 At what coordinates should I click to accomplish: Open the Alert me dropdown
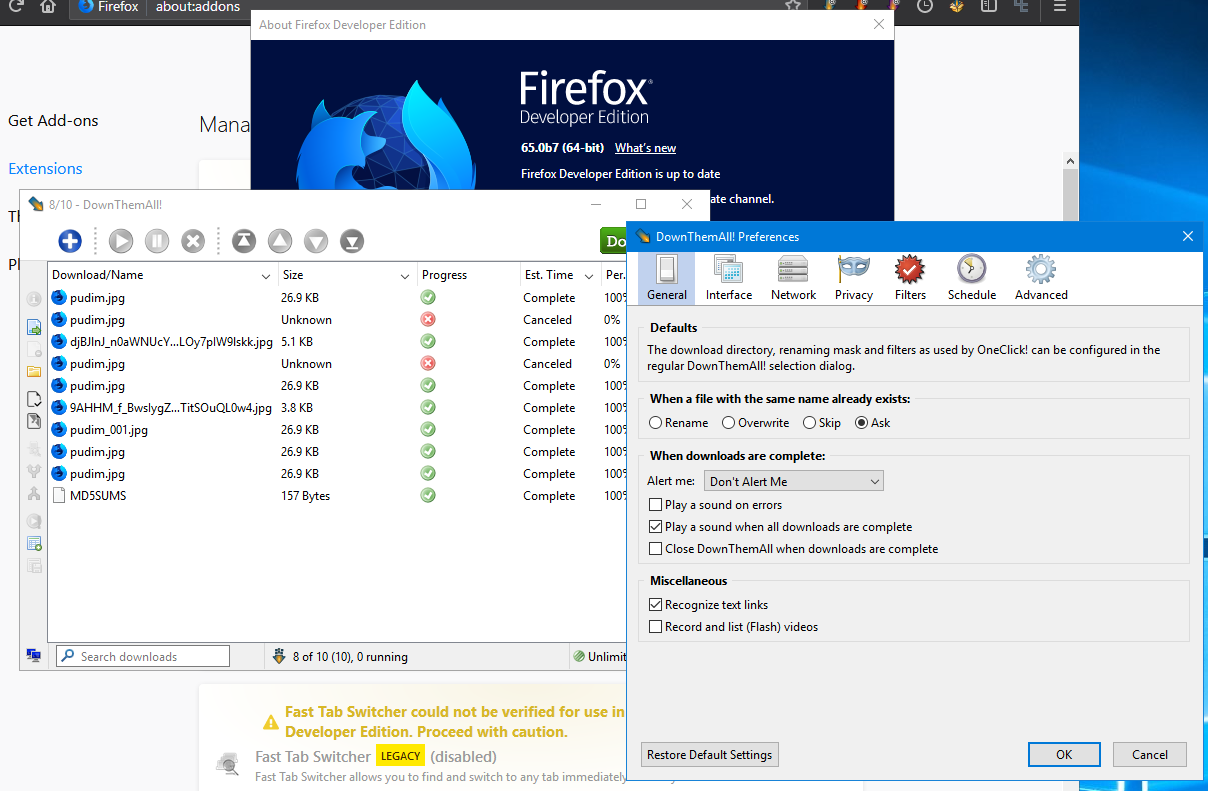(x=794, y=481)
